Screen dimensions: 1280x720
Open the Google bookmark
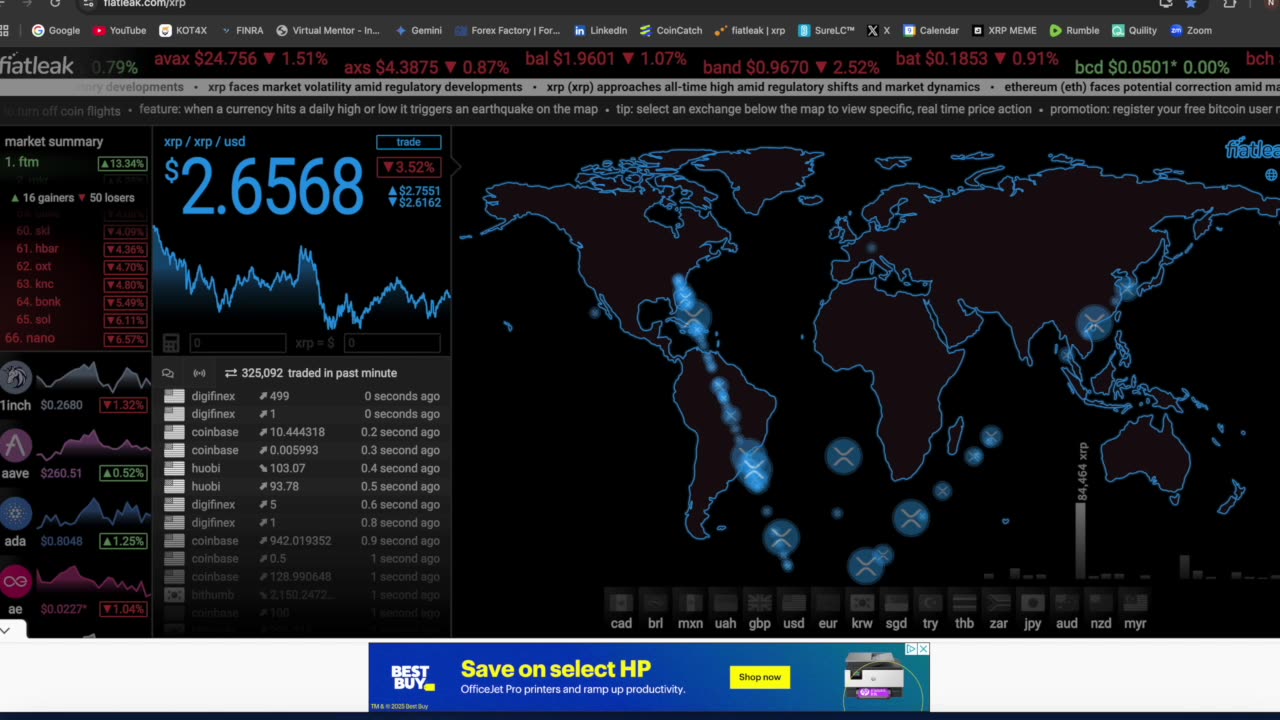coord(56,30)
